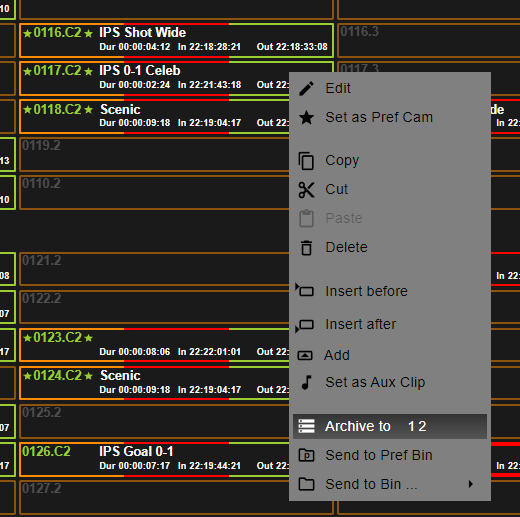Viewport: 520px width, 517px height.
Task: Select empty clip slot 0121.2
Action: (x=154, y=269)
